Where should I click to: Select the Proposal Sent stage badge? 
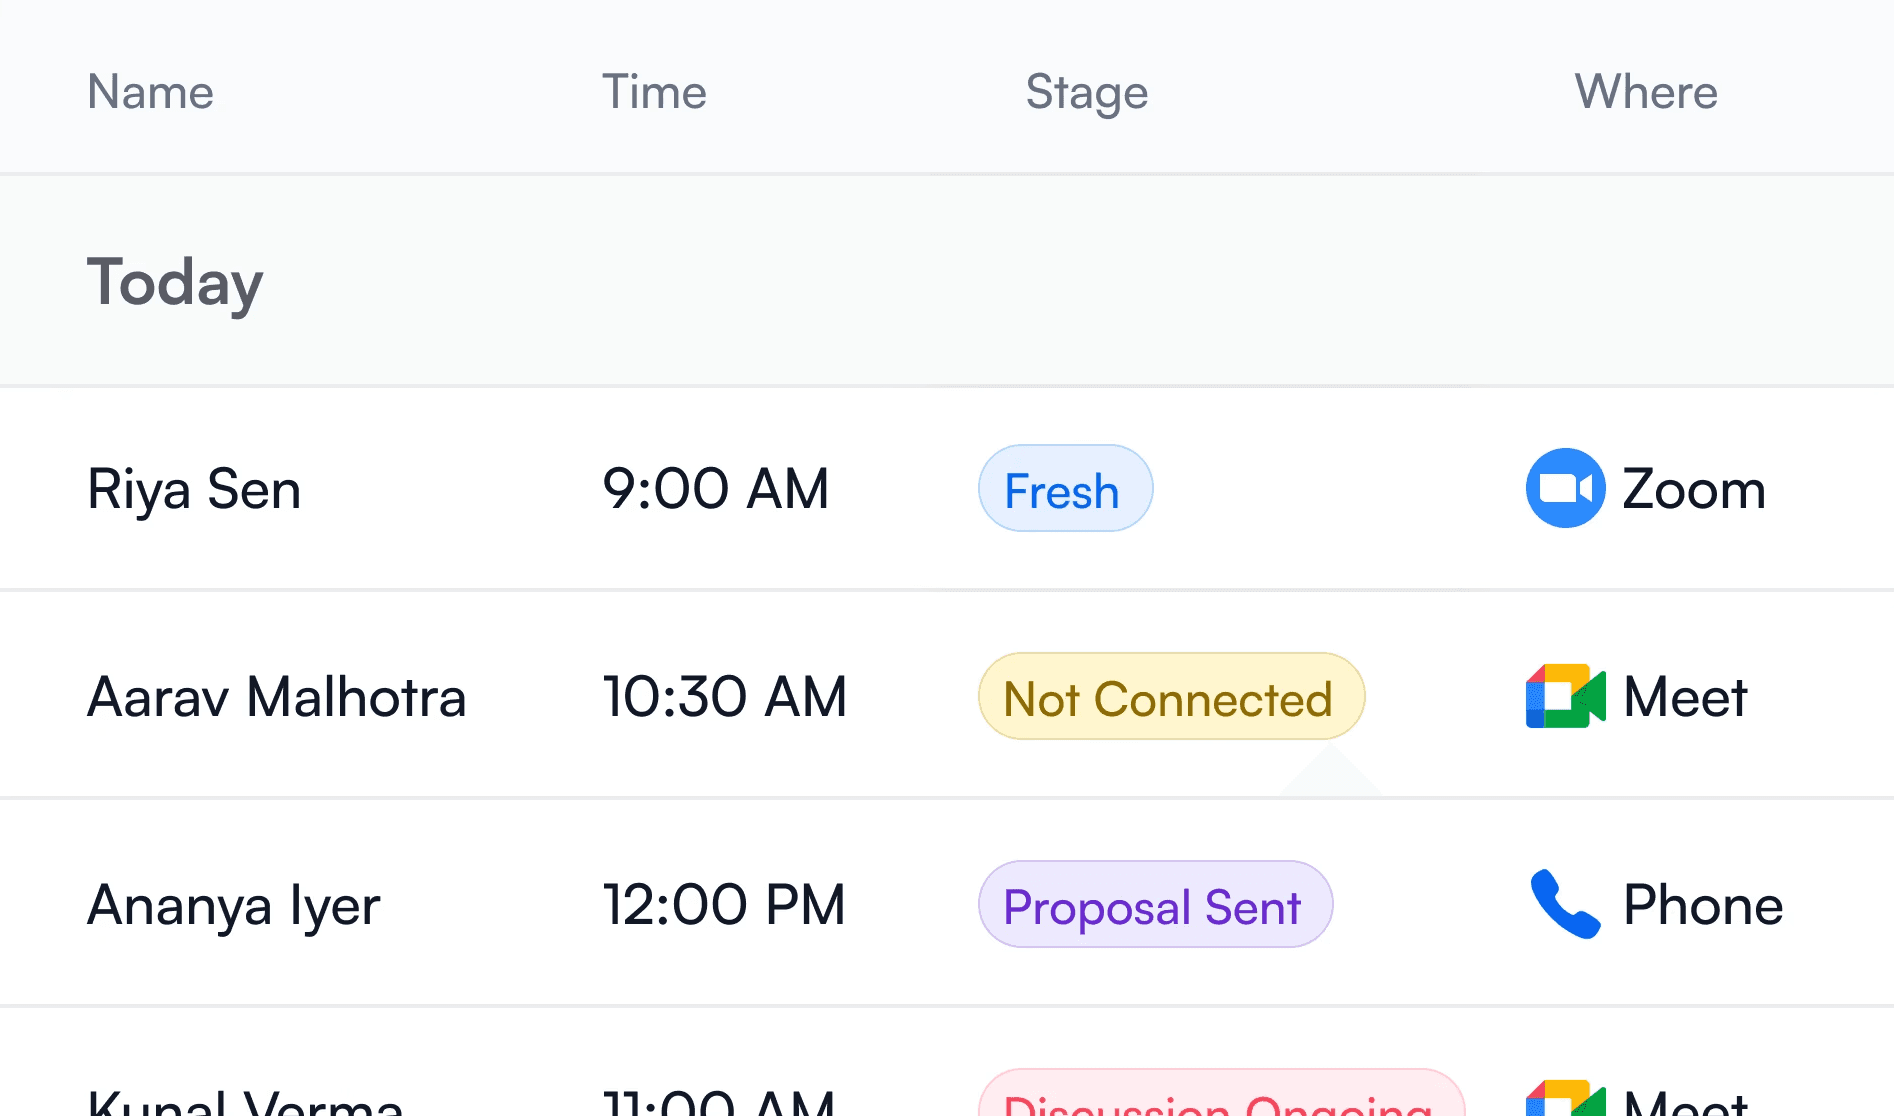point(1154,904)
